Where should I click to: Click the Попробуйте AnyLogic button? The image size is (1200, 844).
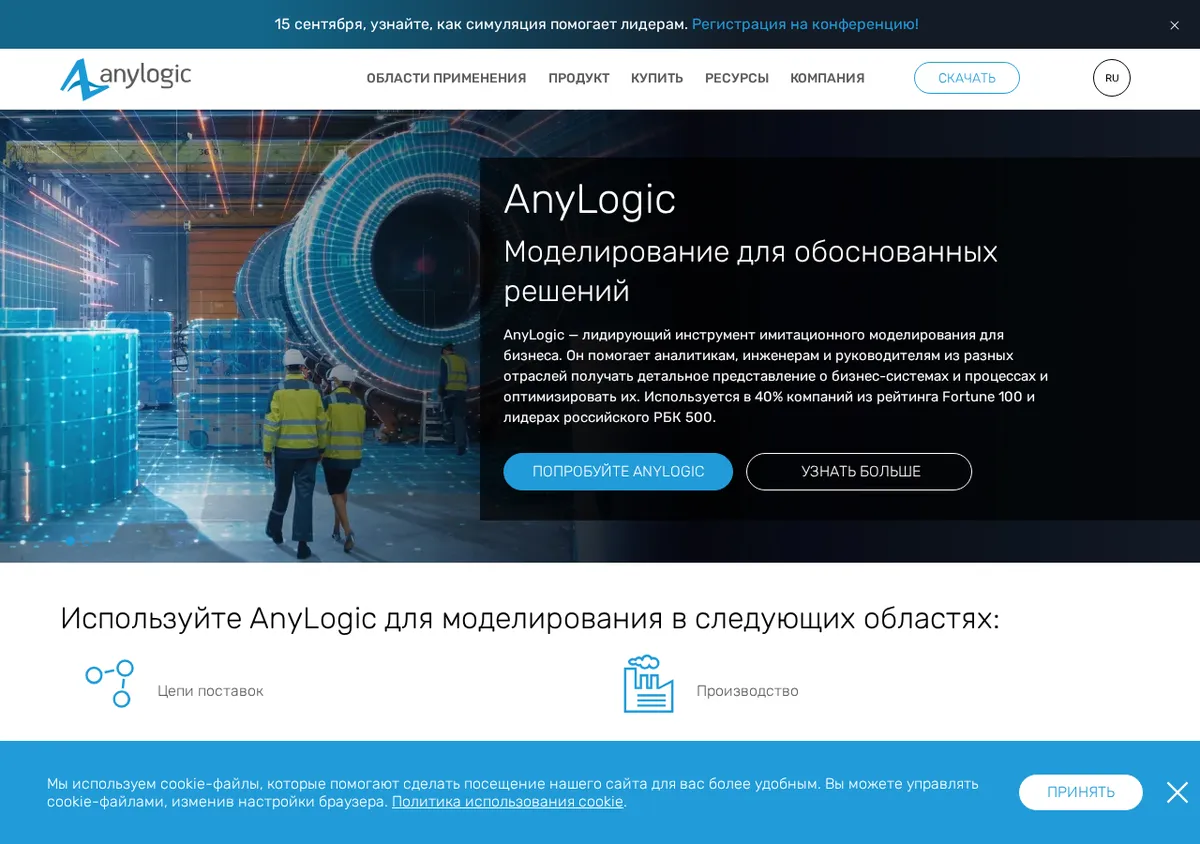(x=618, y=471)
